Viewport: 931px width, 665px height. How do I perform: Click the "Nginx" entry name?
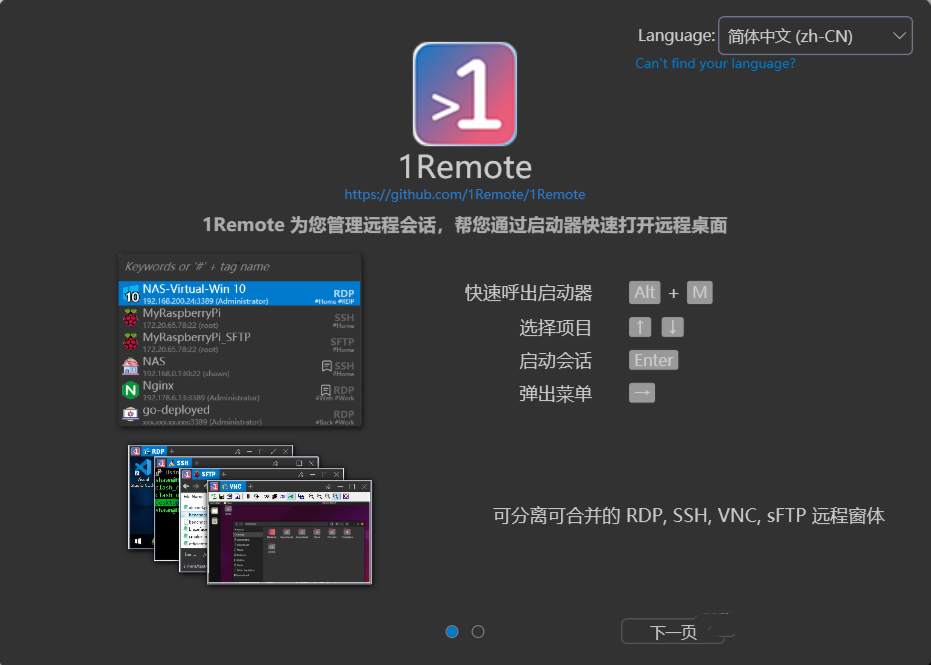[x=158, y=385]
